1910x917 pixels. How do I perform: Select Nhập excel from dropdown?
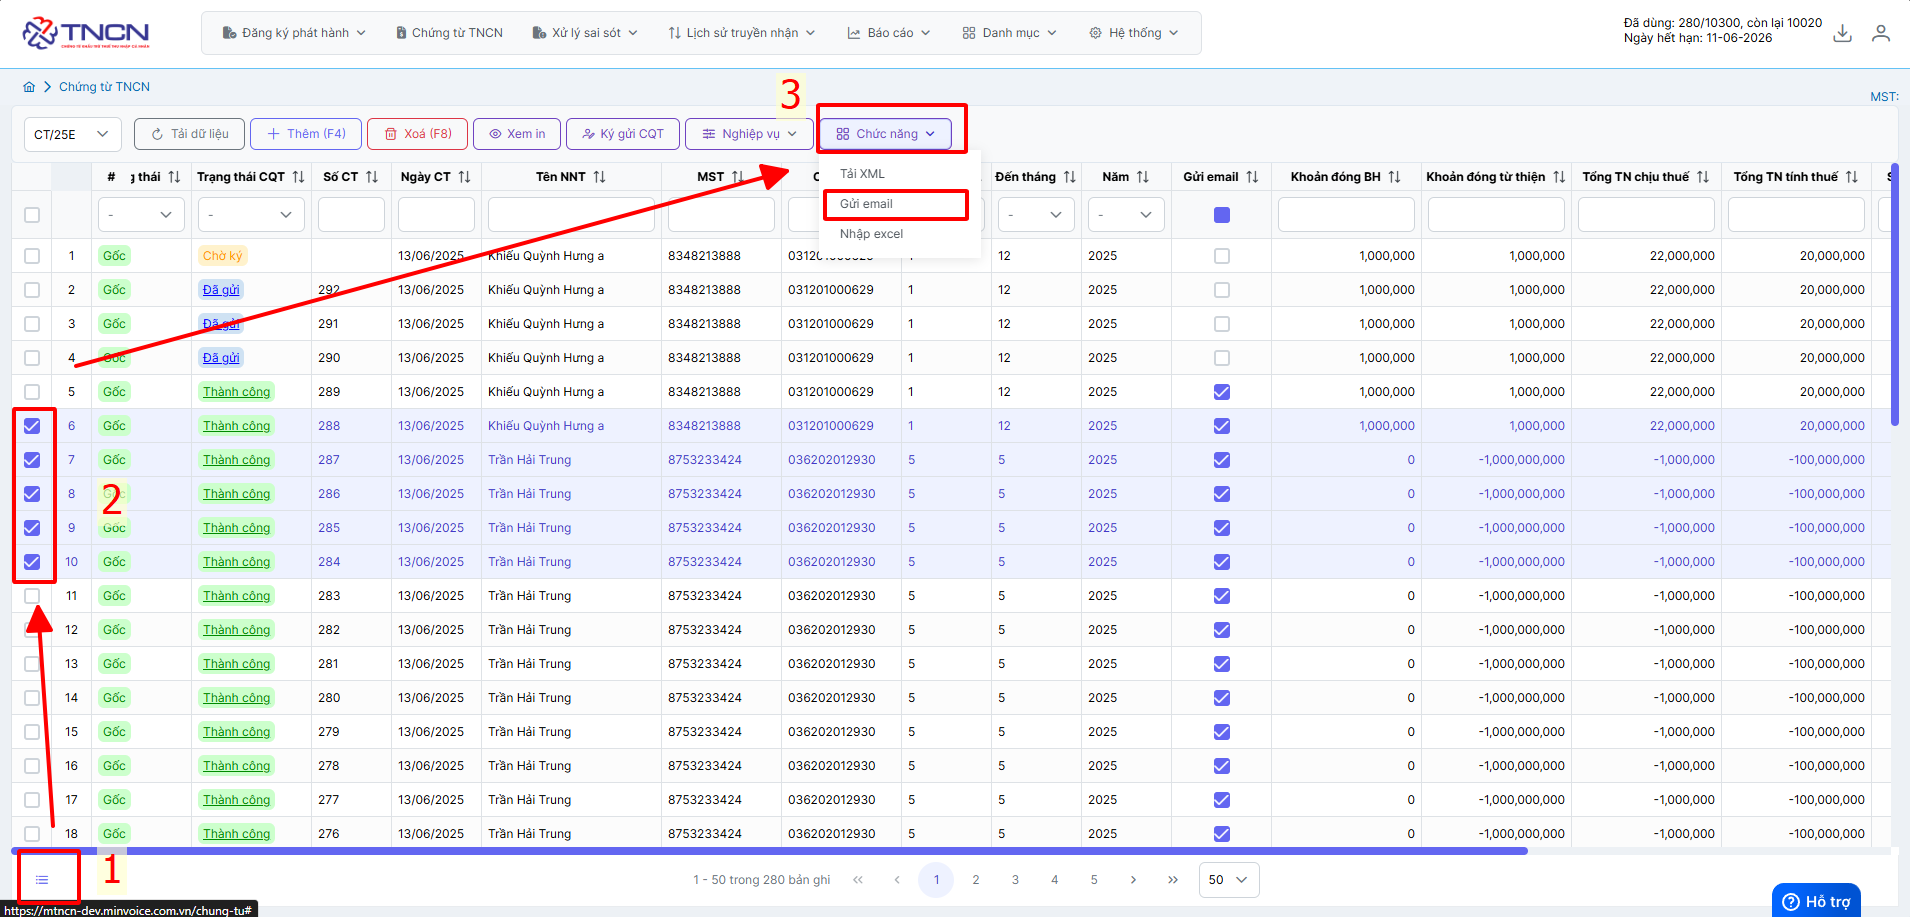[871, 234]
